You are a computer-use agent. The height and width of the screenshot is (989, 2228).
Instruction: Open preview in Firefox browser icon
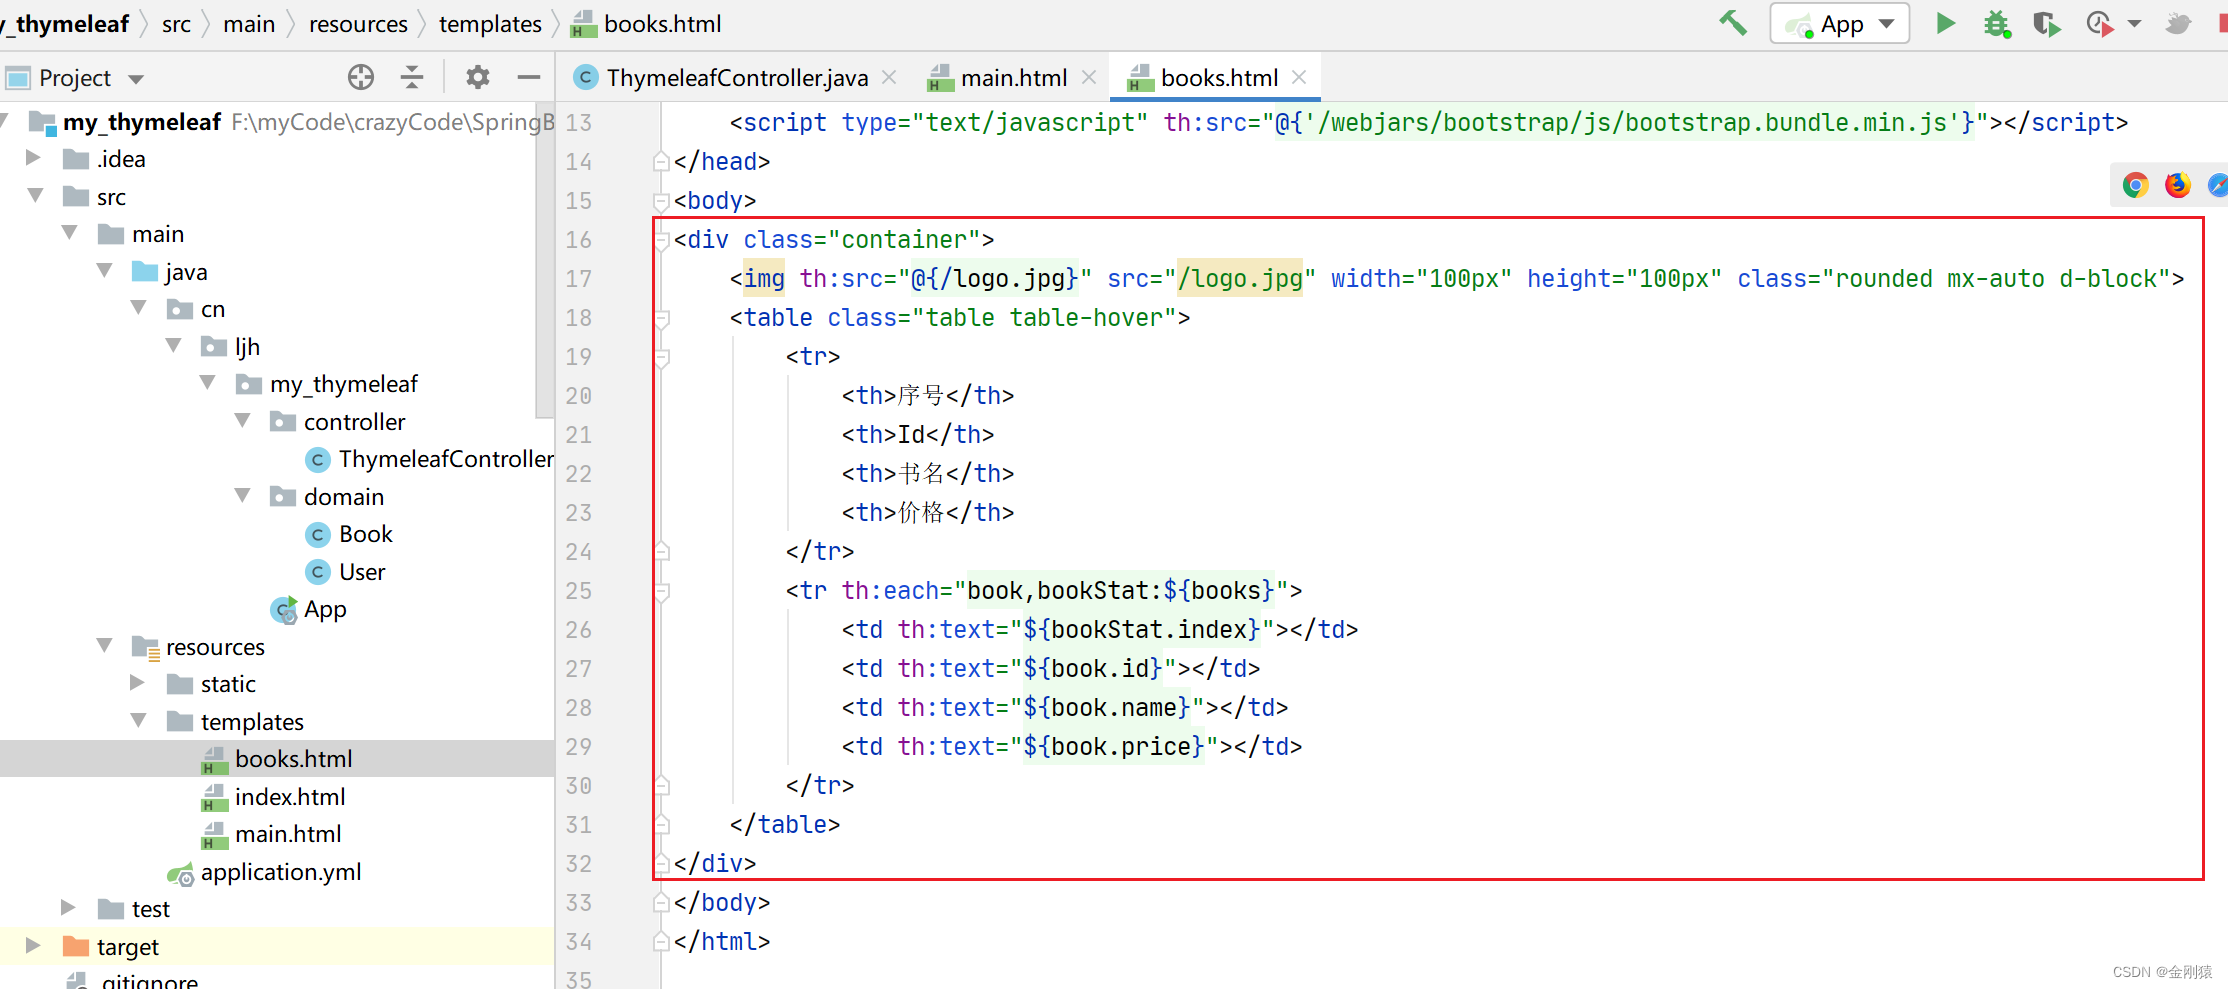click(2178, 185)
